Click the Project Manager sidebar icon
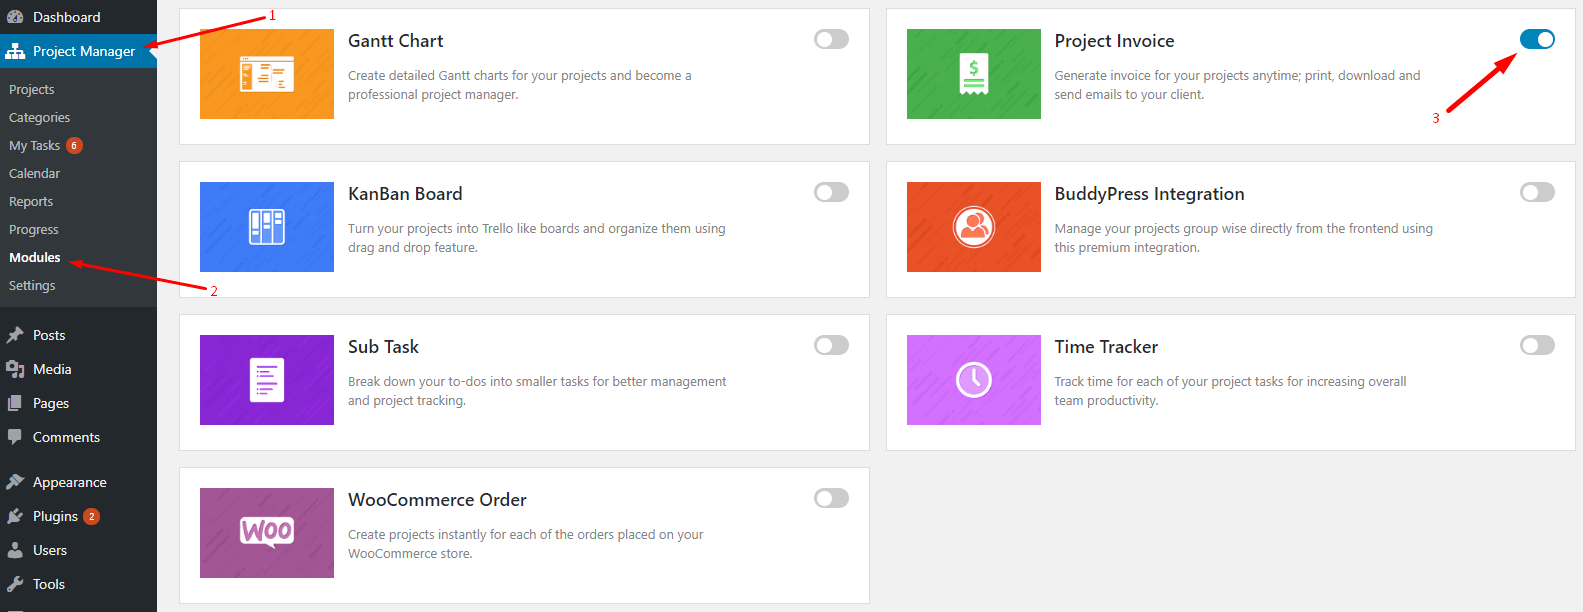 tap(14, 51)
